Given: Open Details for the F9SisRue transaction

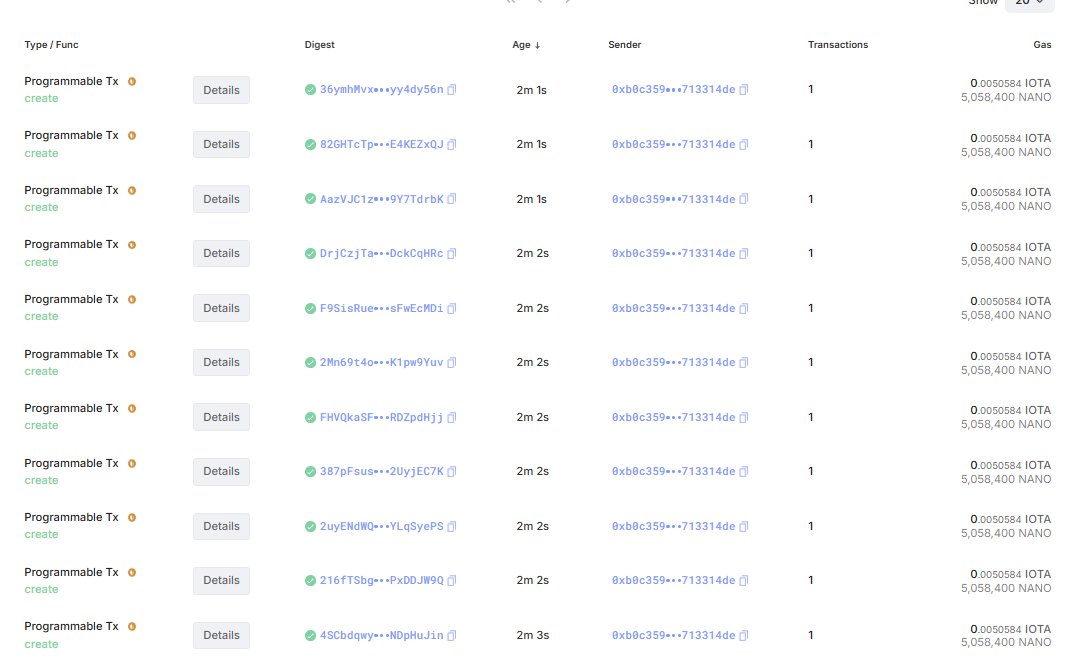Looking at the screenshot, I should [x=221, y=308].
